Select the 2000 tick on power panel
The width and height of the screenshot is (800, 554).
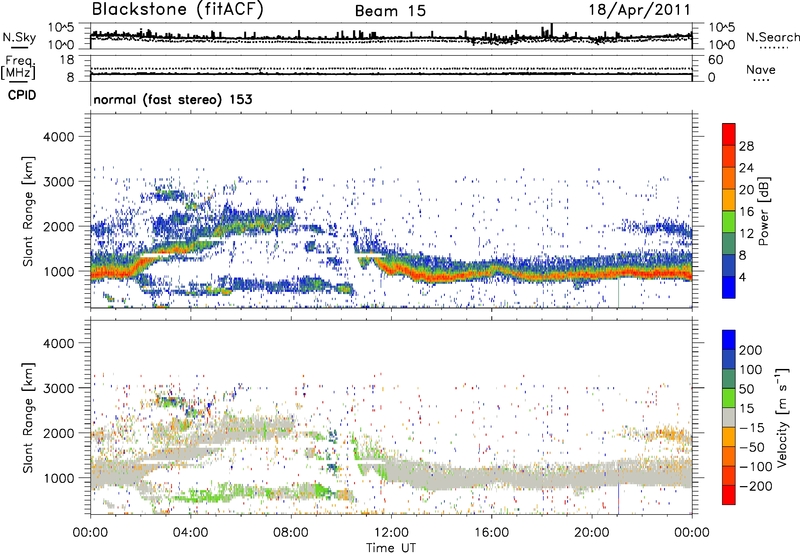click(58, 226)
